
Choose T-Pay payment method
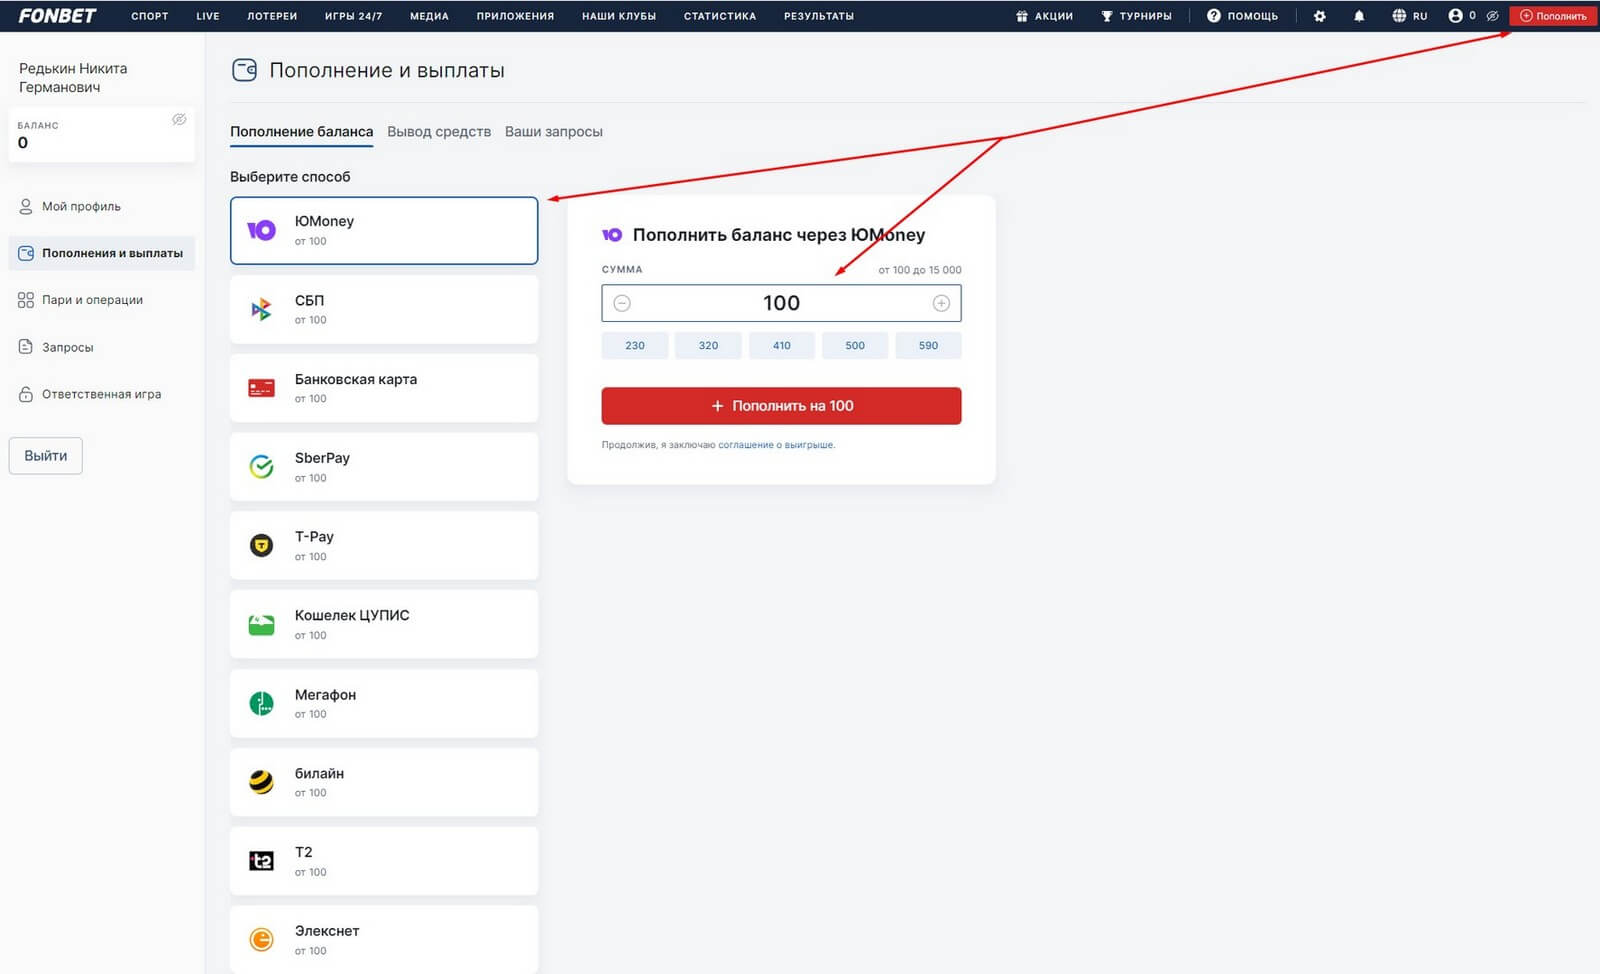pos(384,546)
